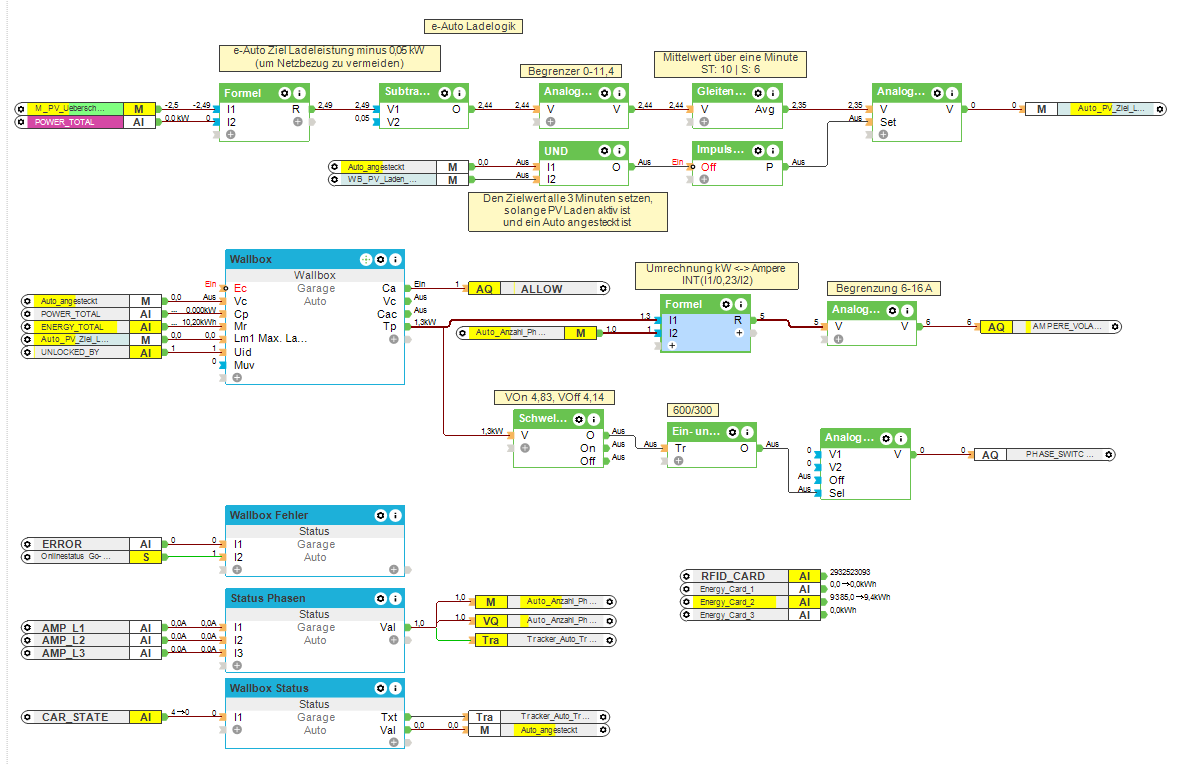The width and height of the screenshot is (1195, 765).
Task: Click plus under Muv on Wallbox block
Action: coord(237,378)
